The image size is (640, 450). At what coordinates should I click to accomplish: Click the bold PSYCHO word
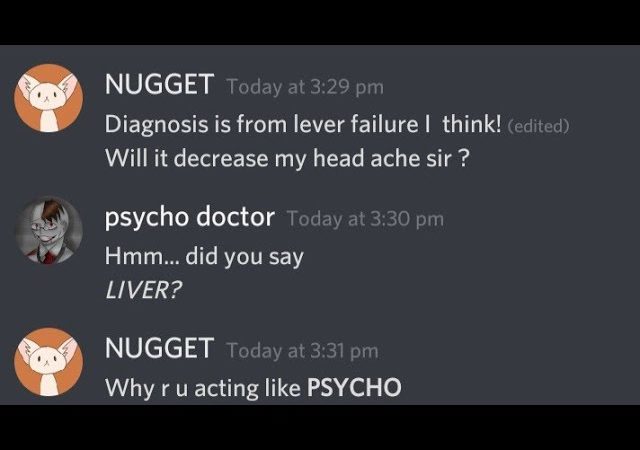[x=354, y=387]
